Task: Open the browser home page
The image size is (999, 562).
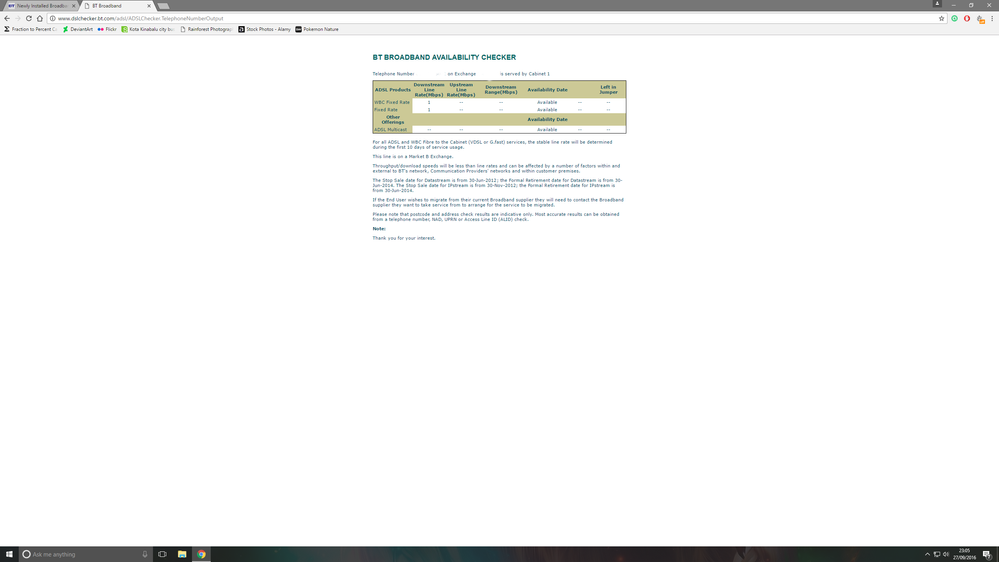Action: pos(40,18)
